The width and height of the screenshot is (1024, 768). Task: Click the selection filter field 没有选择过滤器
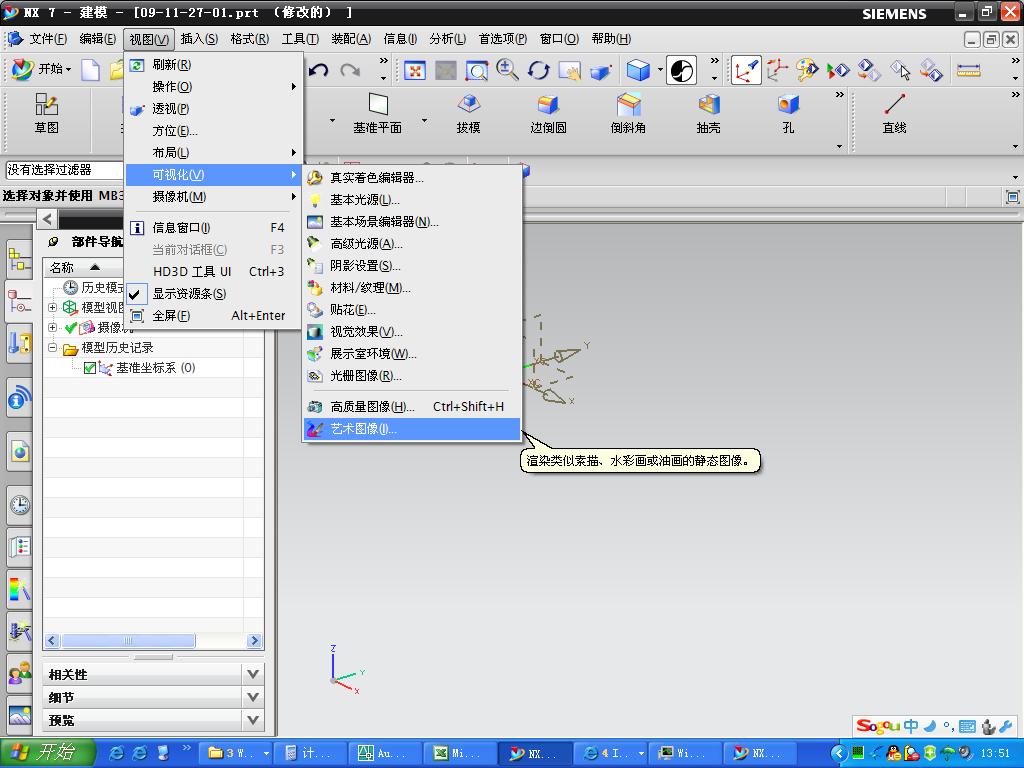[x=64, y=170]
